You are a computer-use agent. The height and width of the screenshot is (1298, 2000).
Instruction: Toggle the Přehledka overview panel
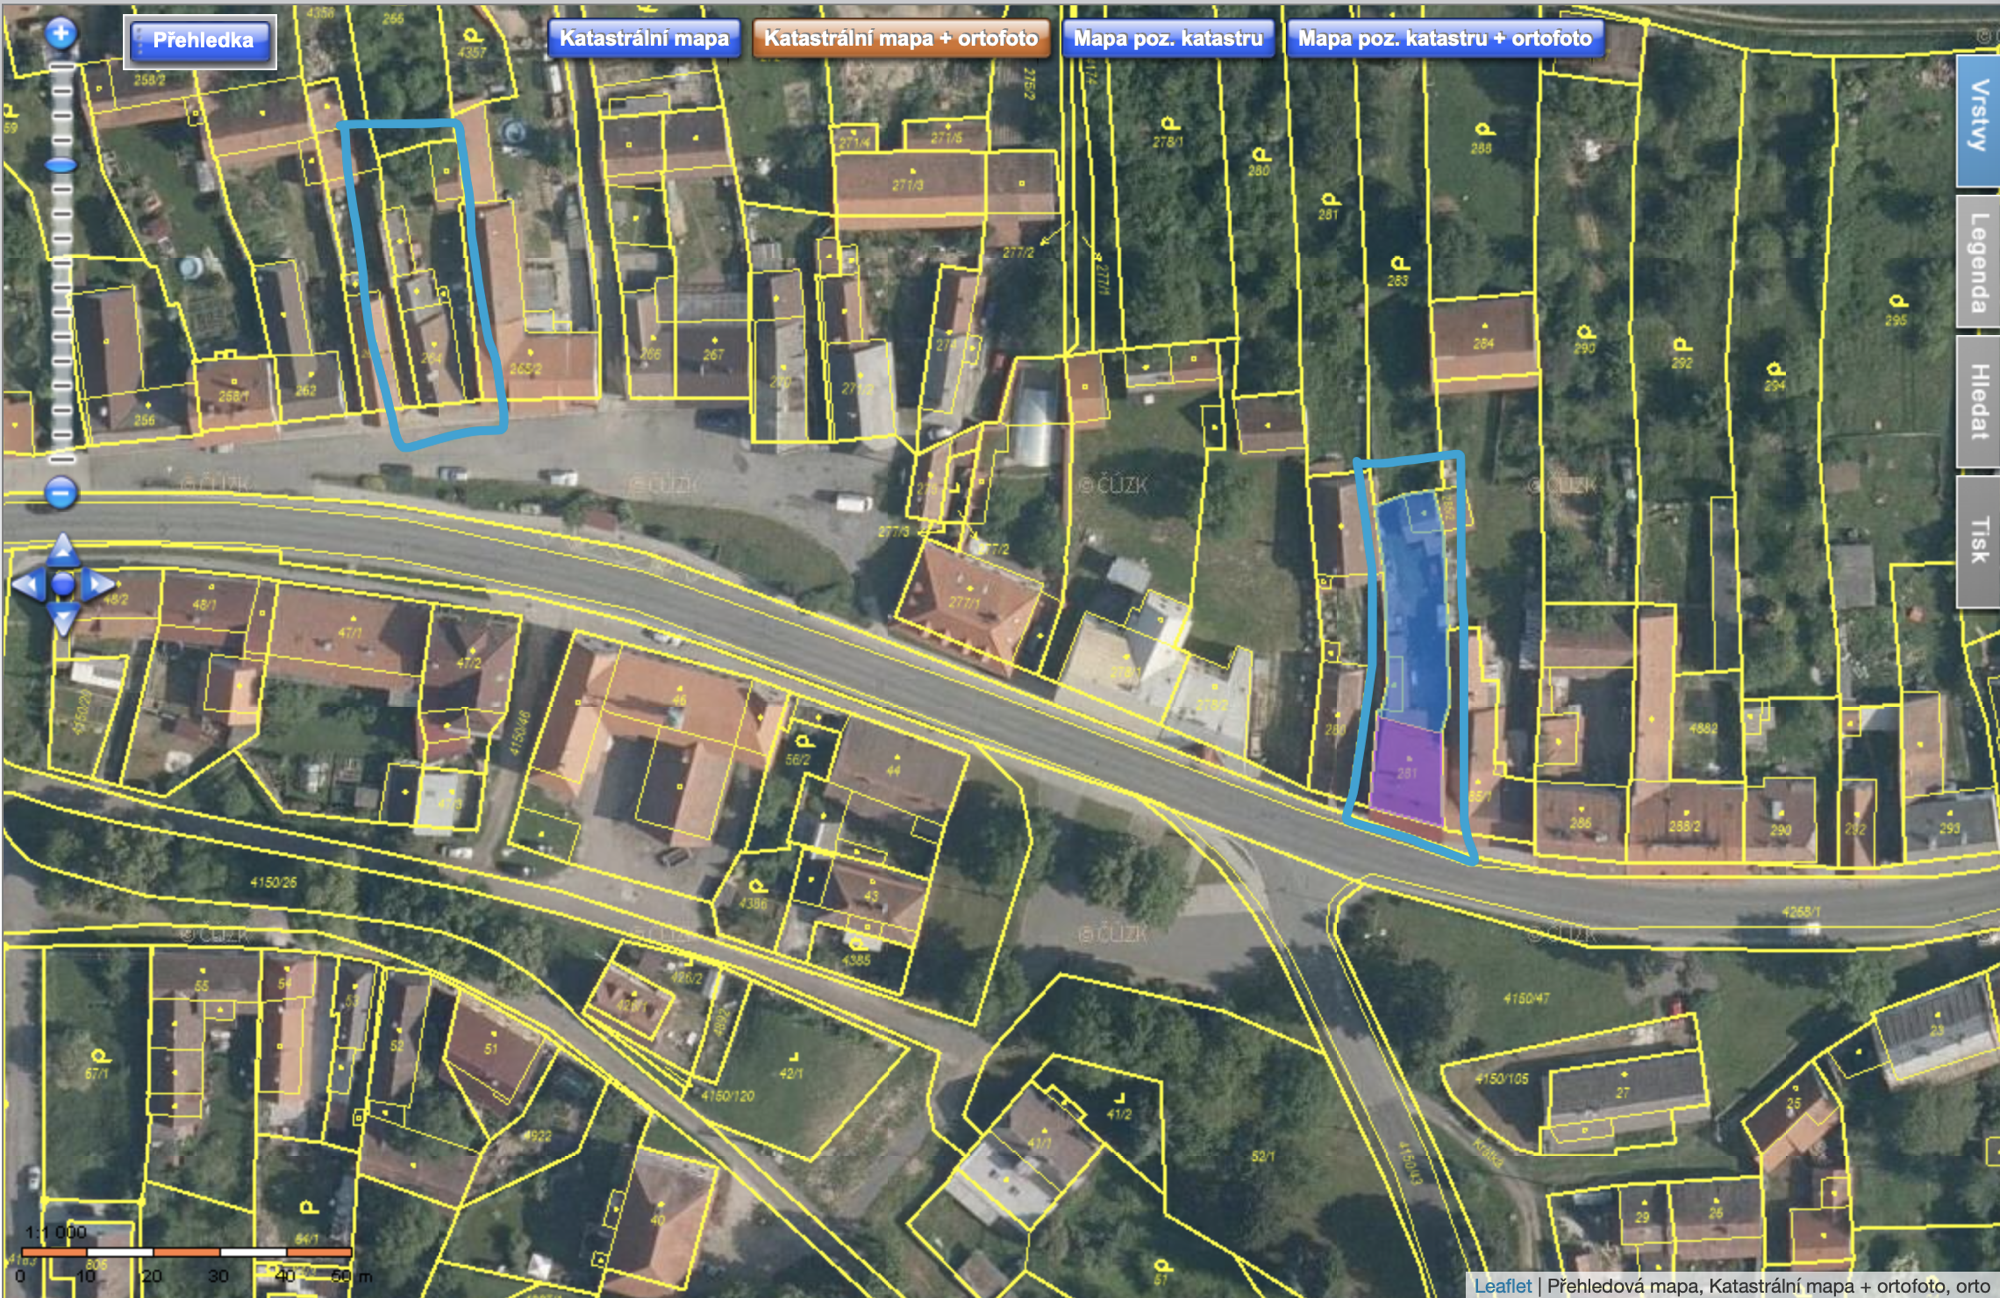[x=201, y=41]
